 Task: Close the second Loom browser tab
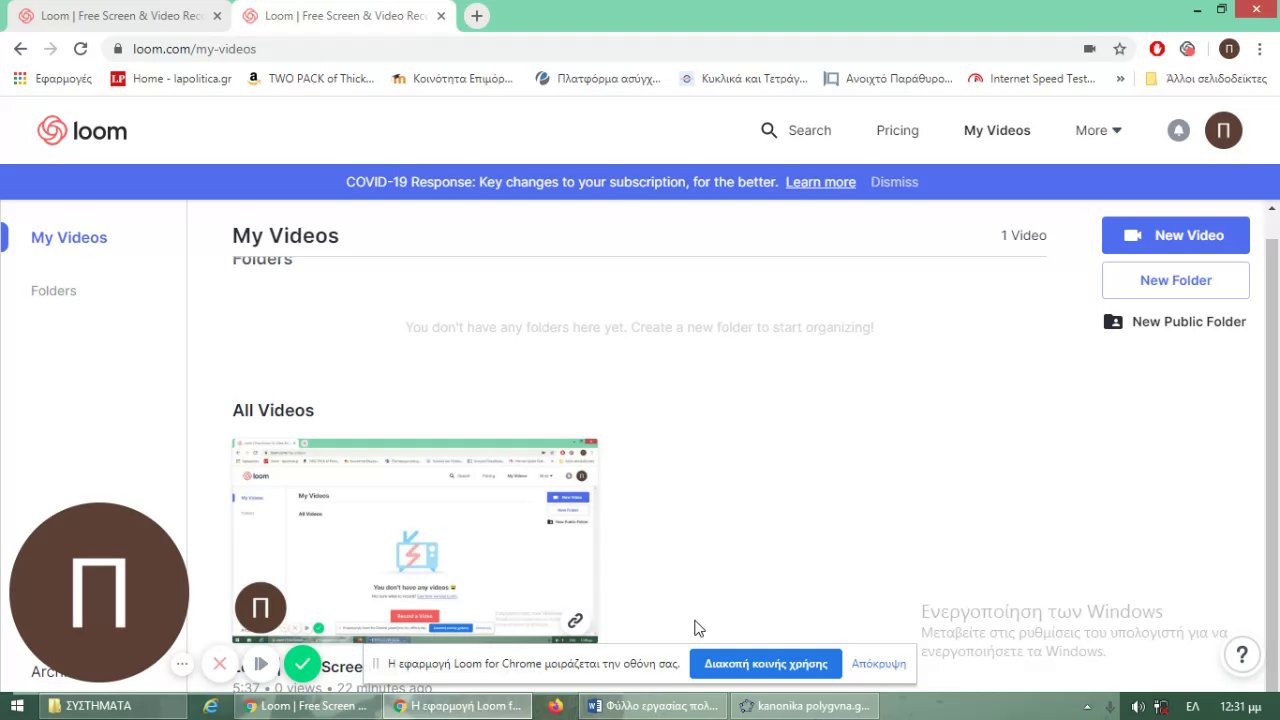pos(441,16)
